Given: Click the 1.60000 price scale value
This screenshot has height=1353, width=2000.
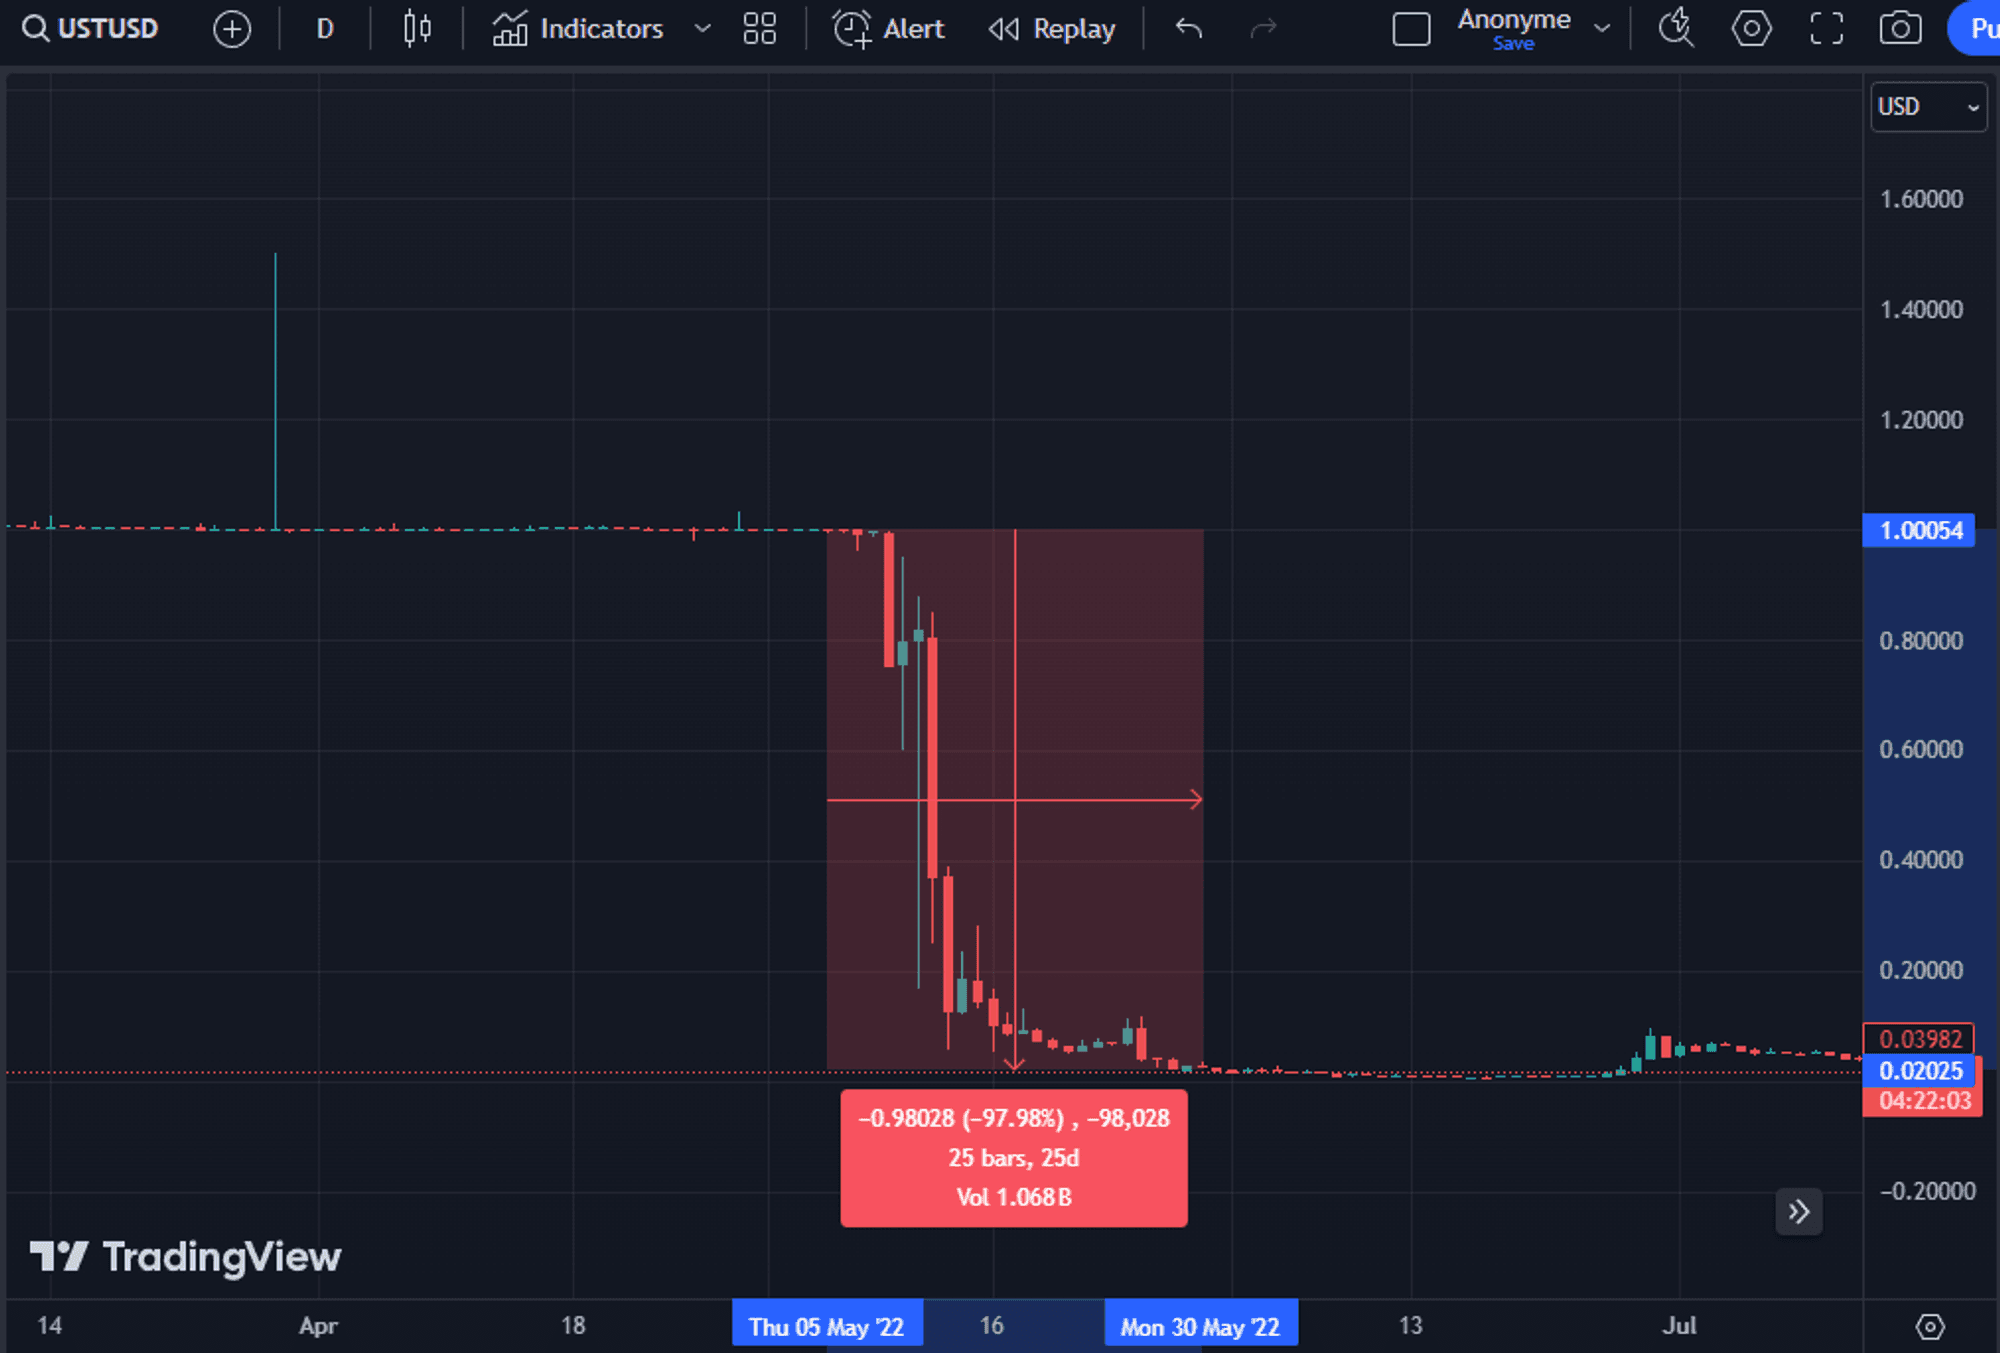Looking at the screenshot, I should click(x=1921, y=199).
